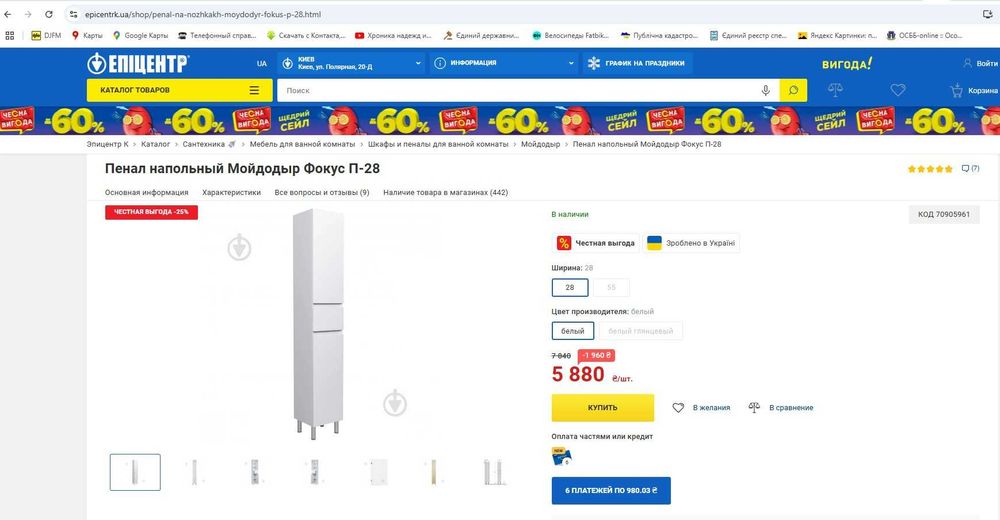Expand the Информация dropdown
Image resolution: width=1000 pixels, height=520 pixels.
coord(503,63)
